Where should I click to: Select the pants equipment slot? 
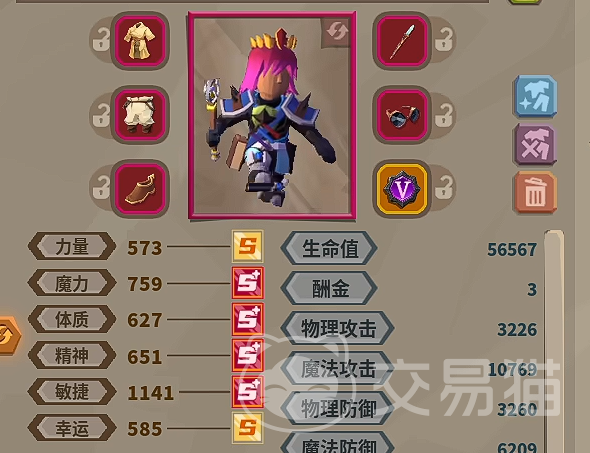(140, 114)
